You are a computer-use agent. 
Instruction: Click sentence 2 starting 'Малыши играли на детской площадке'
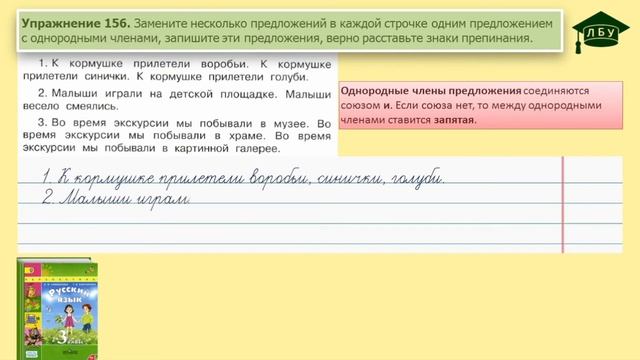(x=177, y=100)
